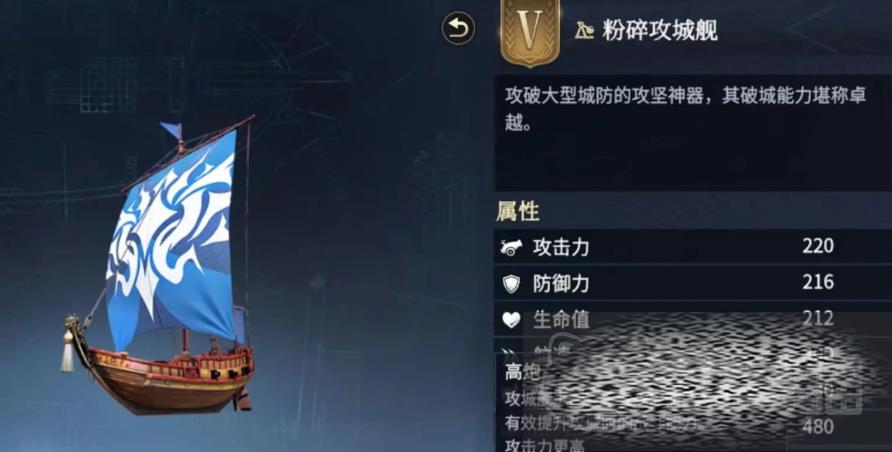This screenshot has height=452, width=892.
Task: Select the 攻击力 attribute row
Action: point(693,247)
